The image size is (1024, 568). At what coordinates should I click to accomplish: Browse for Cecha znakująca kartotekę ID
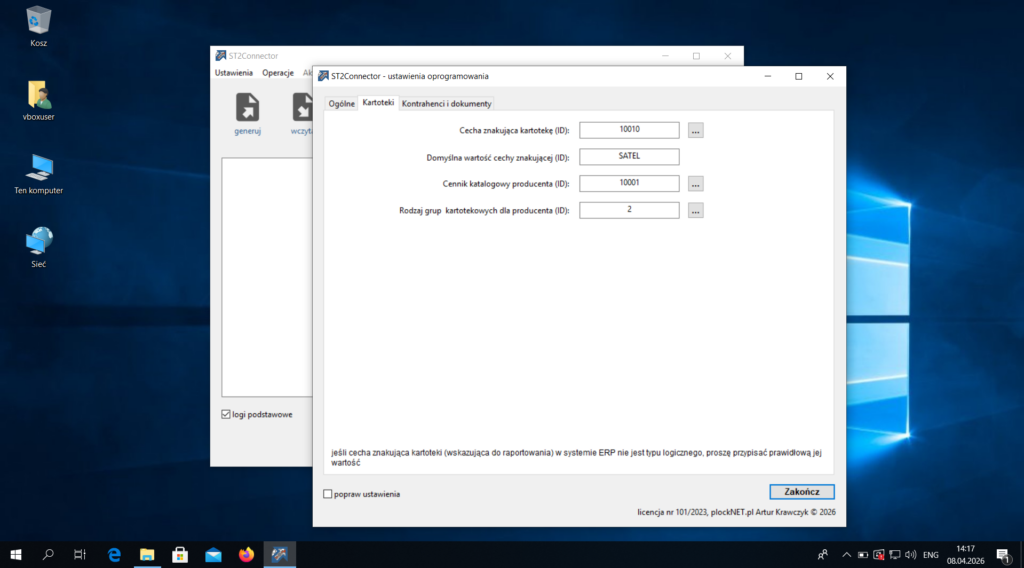point(696,130)
